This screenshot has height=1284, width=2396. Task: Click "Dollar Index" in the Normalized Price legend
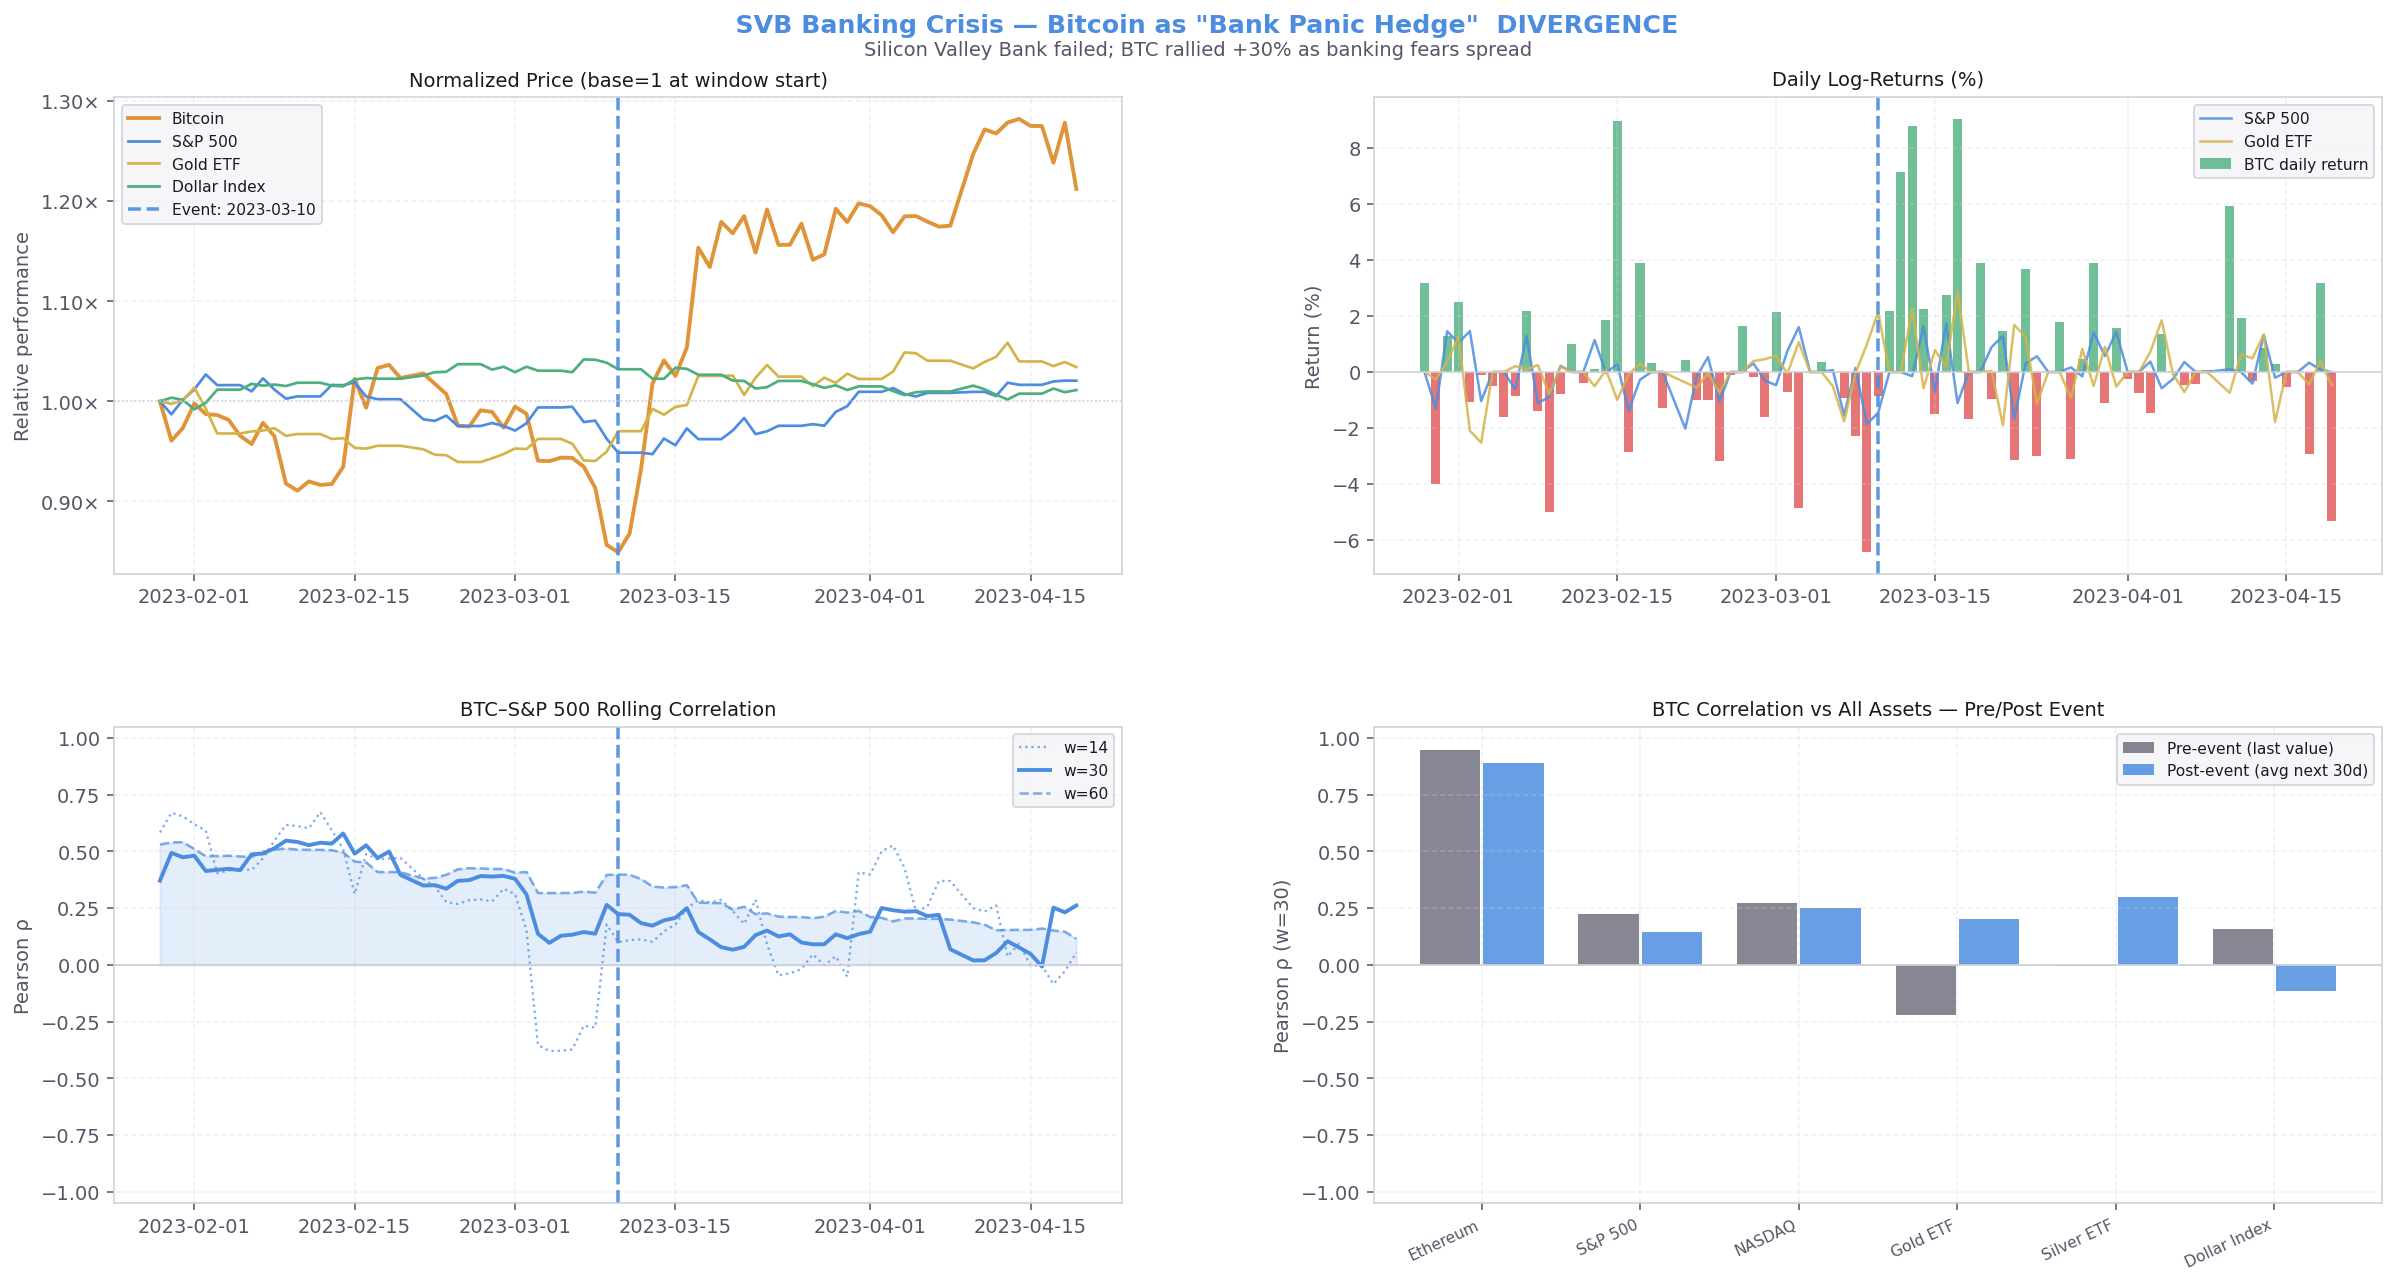(218, 187)
